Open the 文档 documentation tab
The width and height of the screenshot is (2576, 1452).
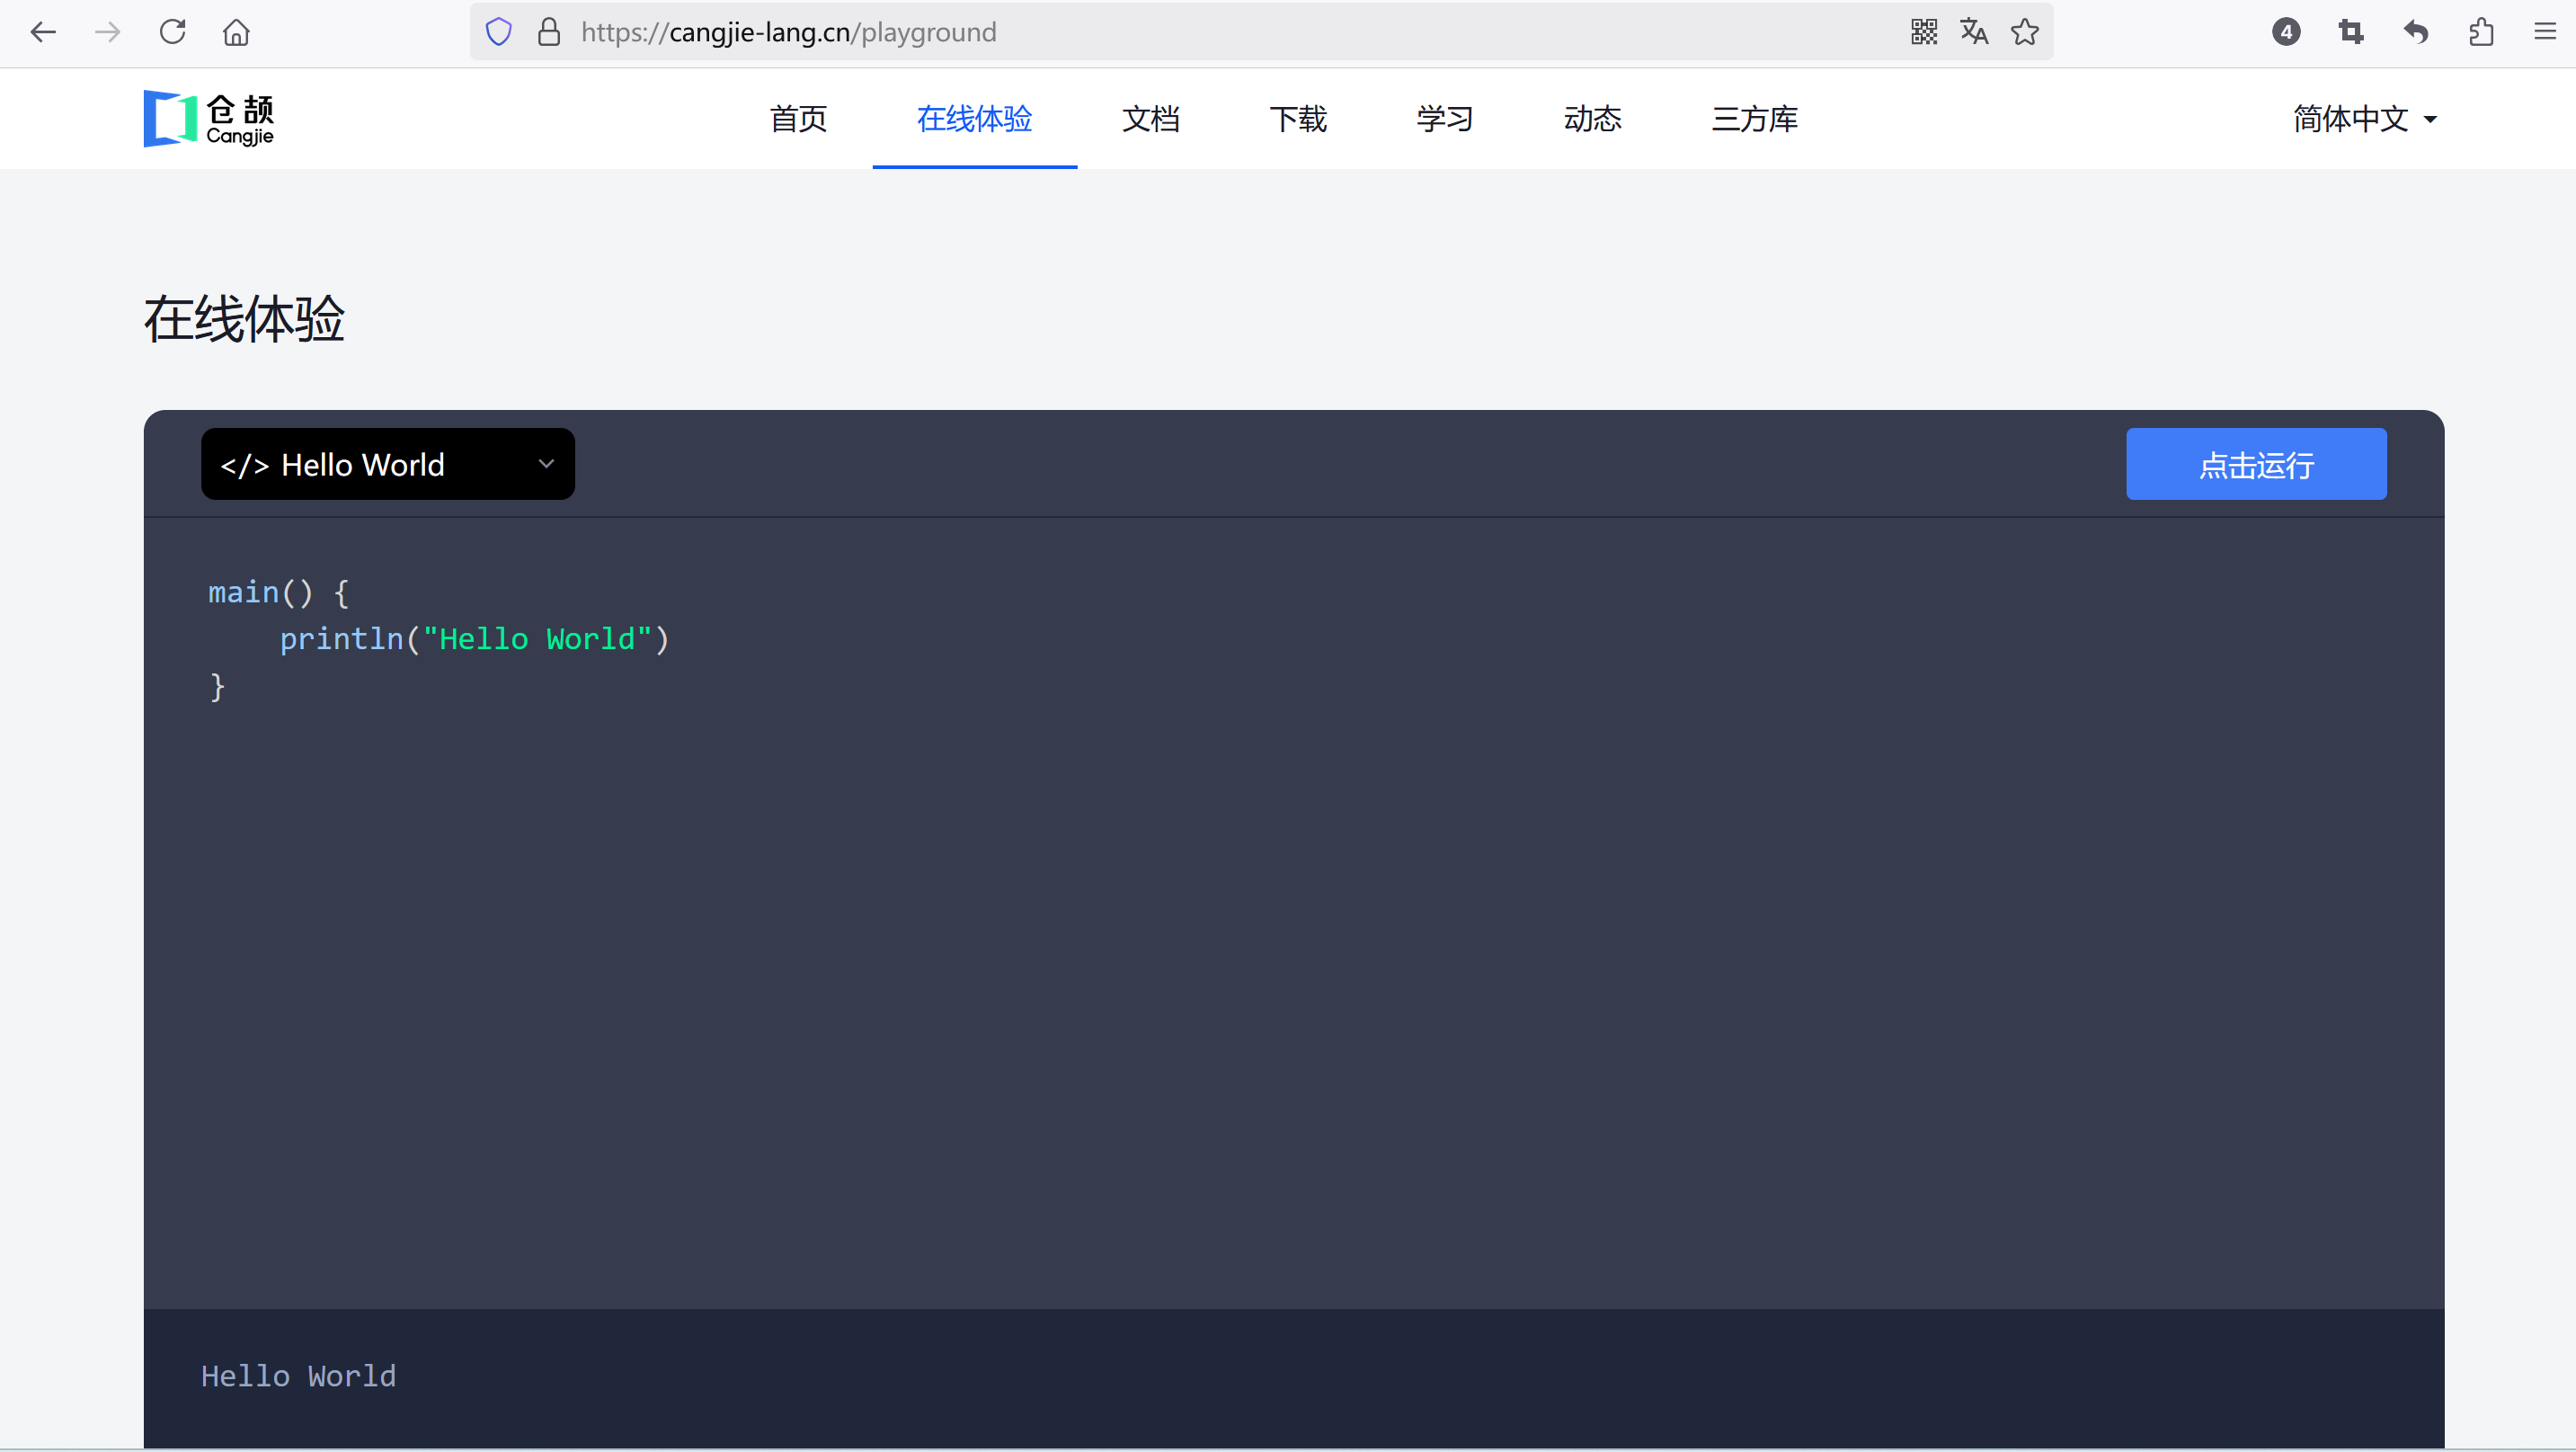(x=1150, y=119)
